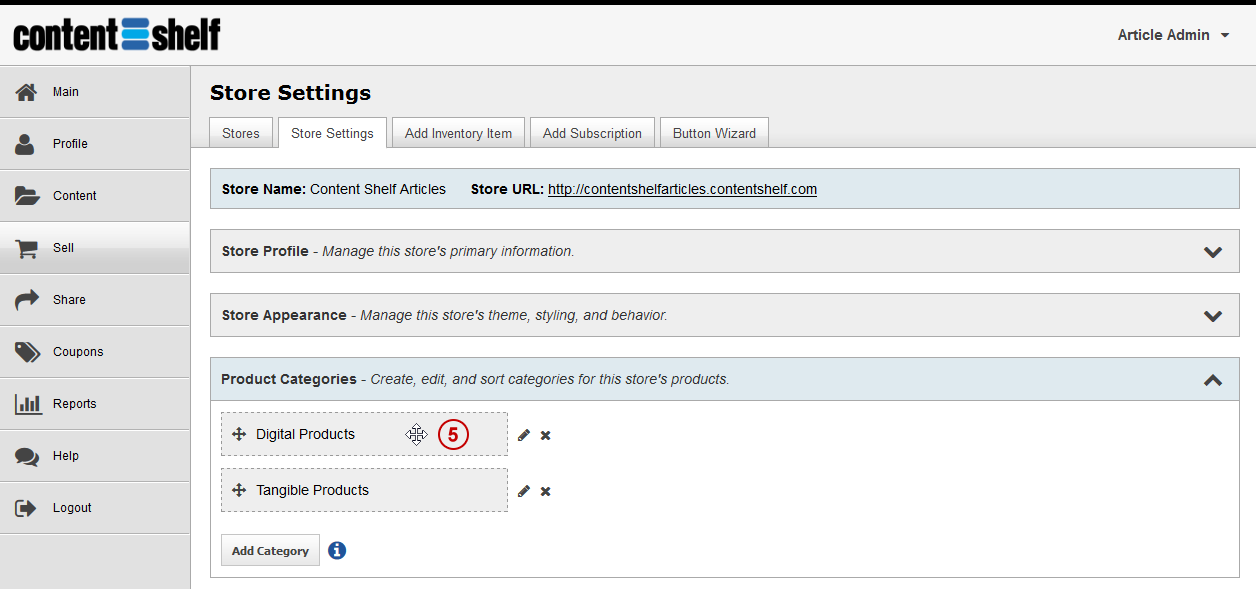Expand the Store Appearance section chevron
Image resolution: width=1256 pixels, height=589 pixels.
[1213, 316]
